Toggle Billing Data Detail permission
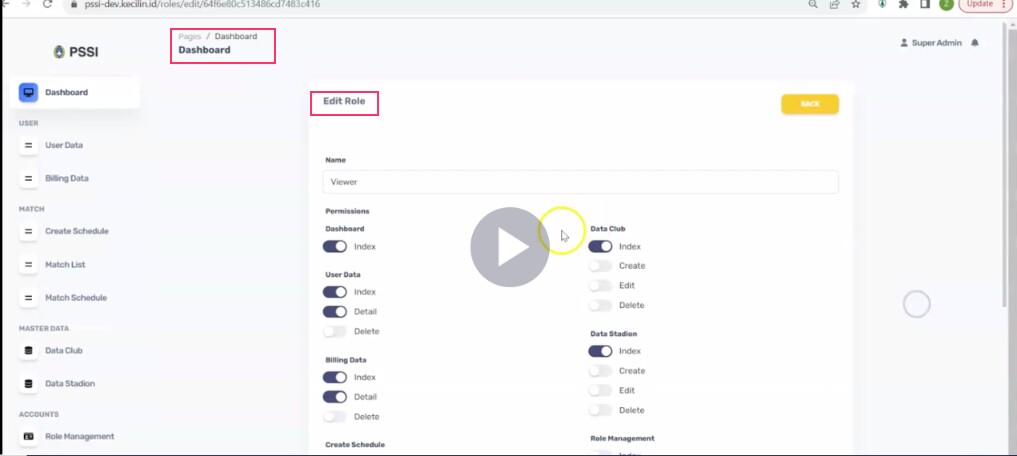Viewport: 1017px width, 456px height. (x=335, y=397)
